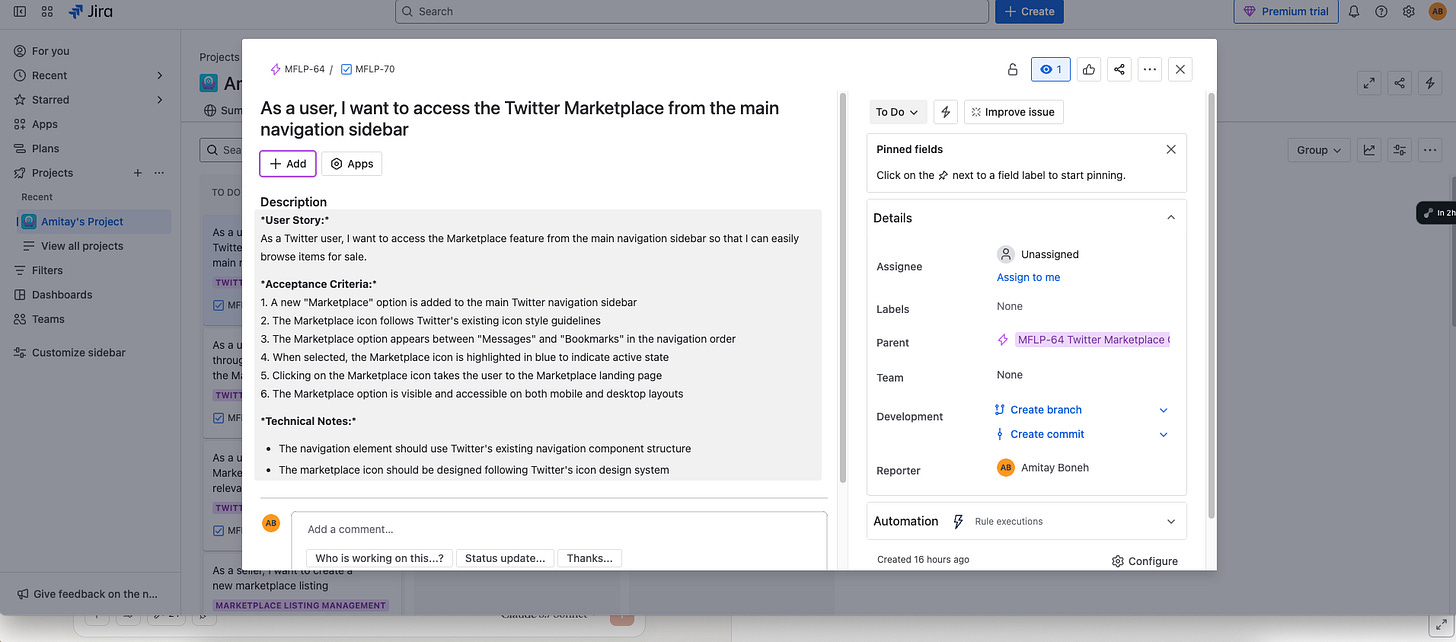
Task: Click the thumbs-up vote icon in issue dialog
Action: (x=1089, y=69)
